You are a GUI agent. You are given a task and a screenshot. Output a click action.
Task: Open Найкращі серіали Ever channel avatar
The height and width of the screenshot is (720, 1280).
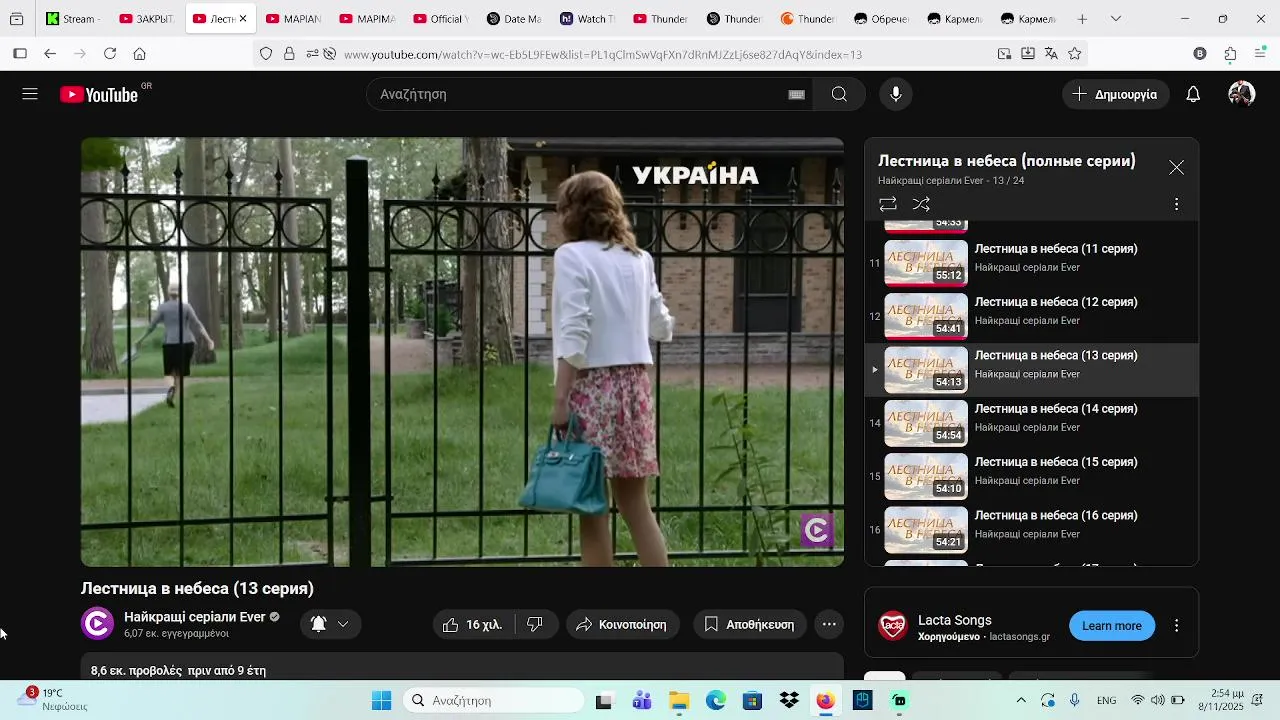pos(97,624)
